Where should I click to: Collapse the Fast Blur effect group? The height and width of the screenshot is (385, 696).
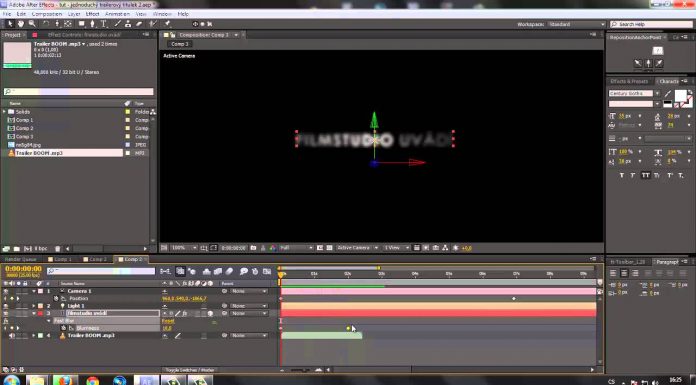pyautogui.click(x=49, y=321)
